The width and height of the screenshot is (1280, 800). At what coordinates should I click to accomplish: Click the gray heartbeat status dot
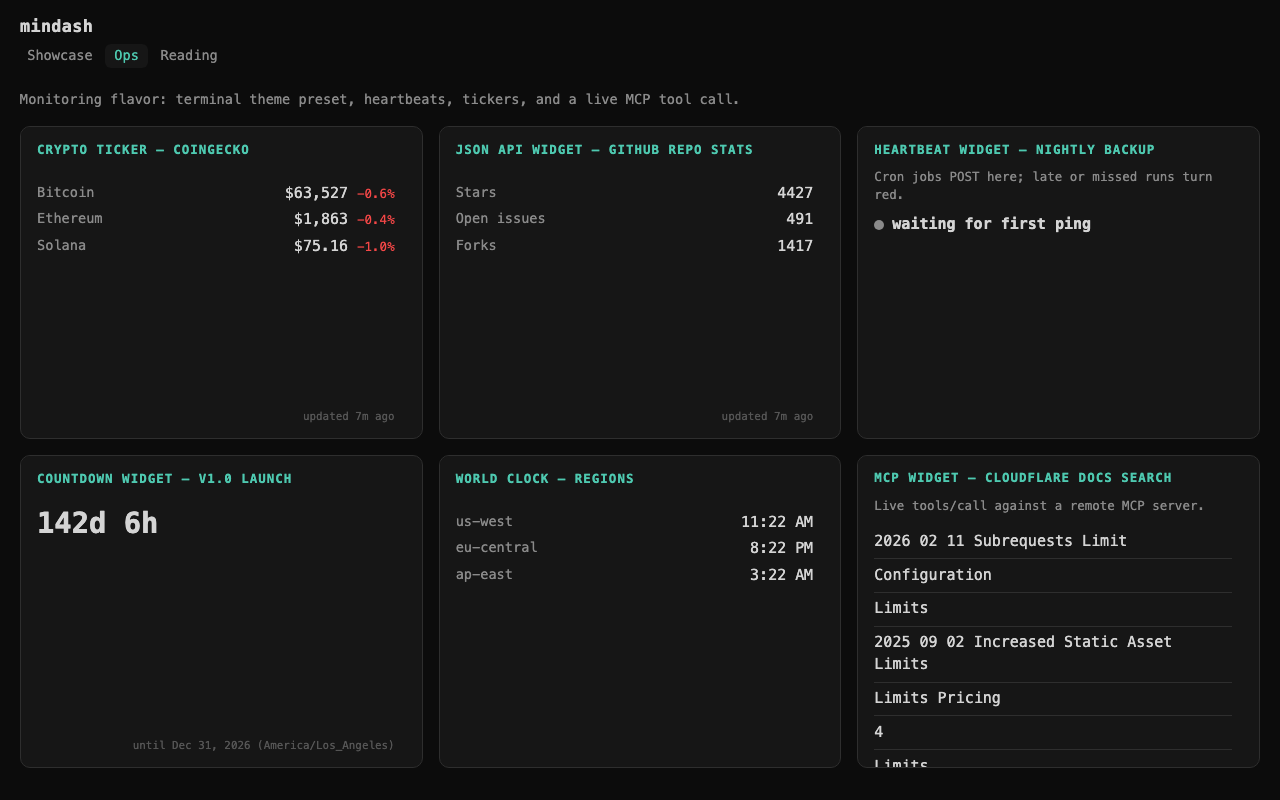pyautogui.click(x=879, y=225)
